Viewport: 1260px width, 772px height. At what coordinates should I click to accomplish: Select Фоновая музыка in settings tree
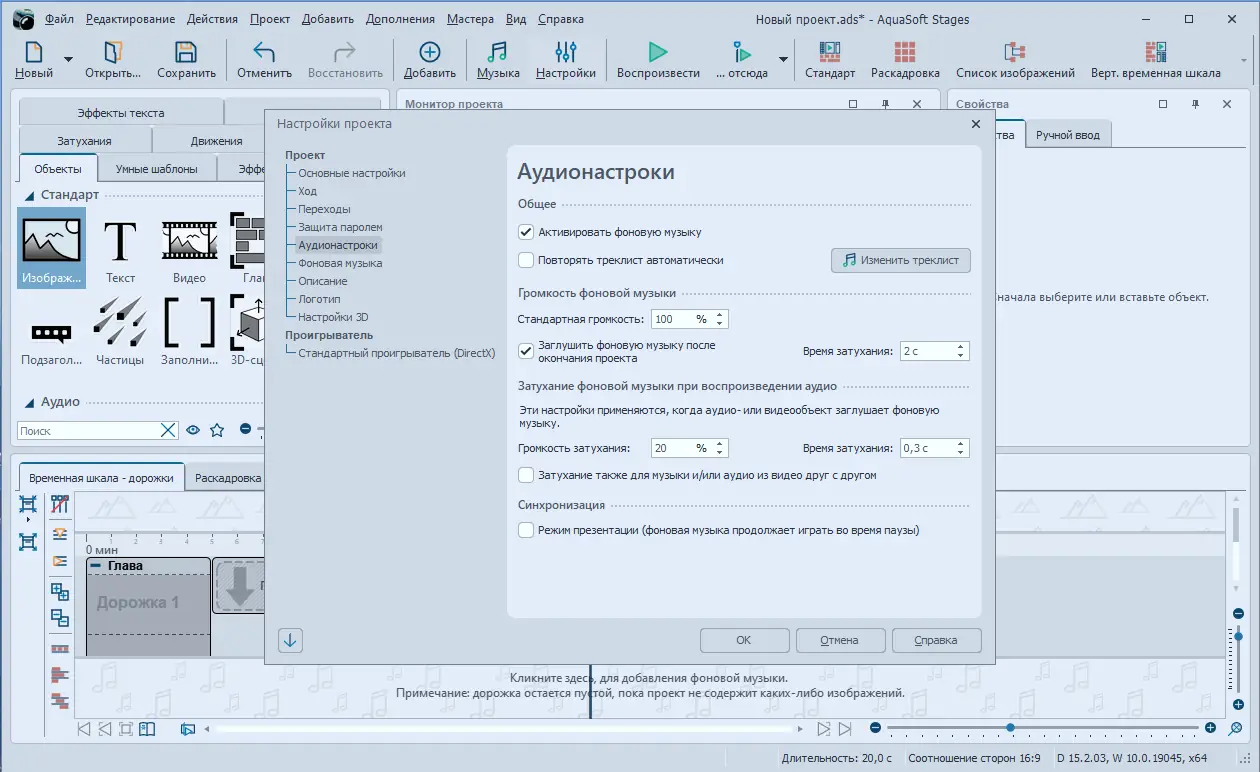(x=340, y=263)
